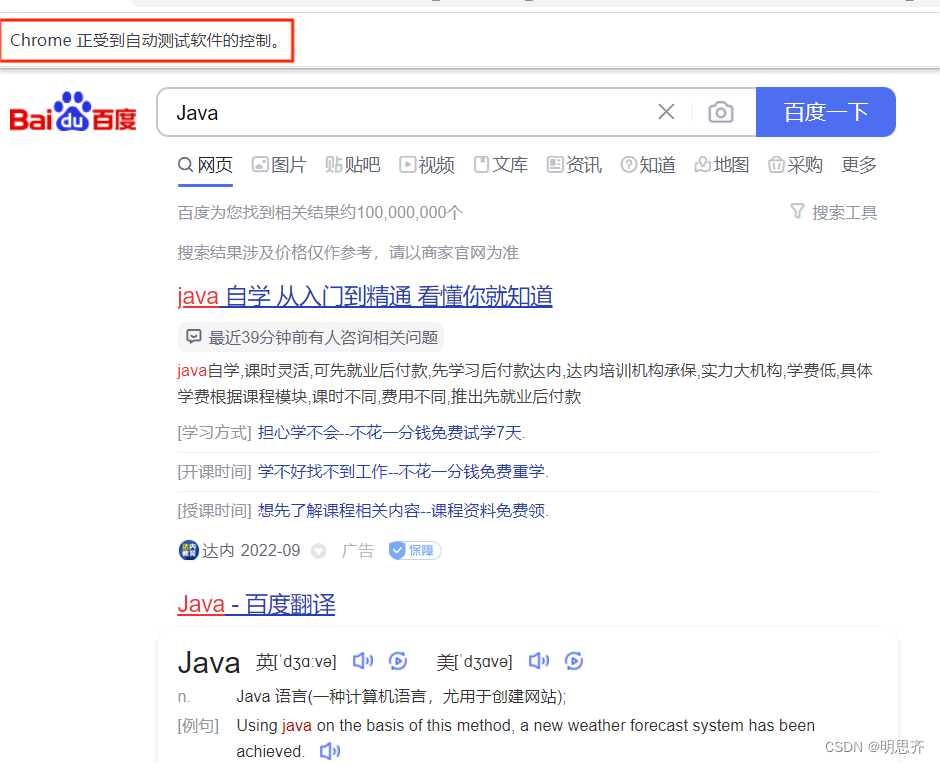This screenshot has height=763, width=940.
Task: Click the 保障 shield badge
Action: tap(415, 550)
